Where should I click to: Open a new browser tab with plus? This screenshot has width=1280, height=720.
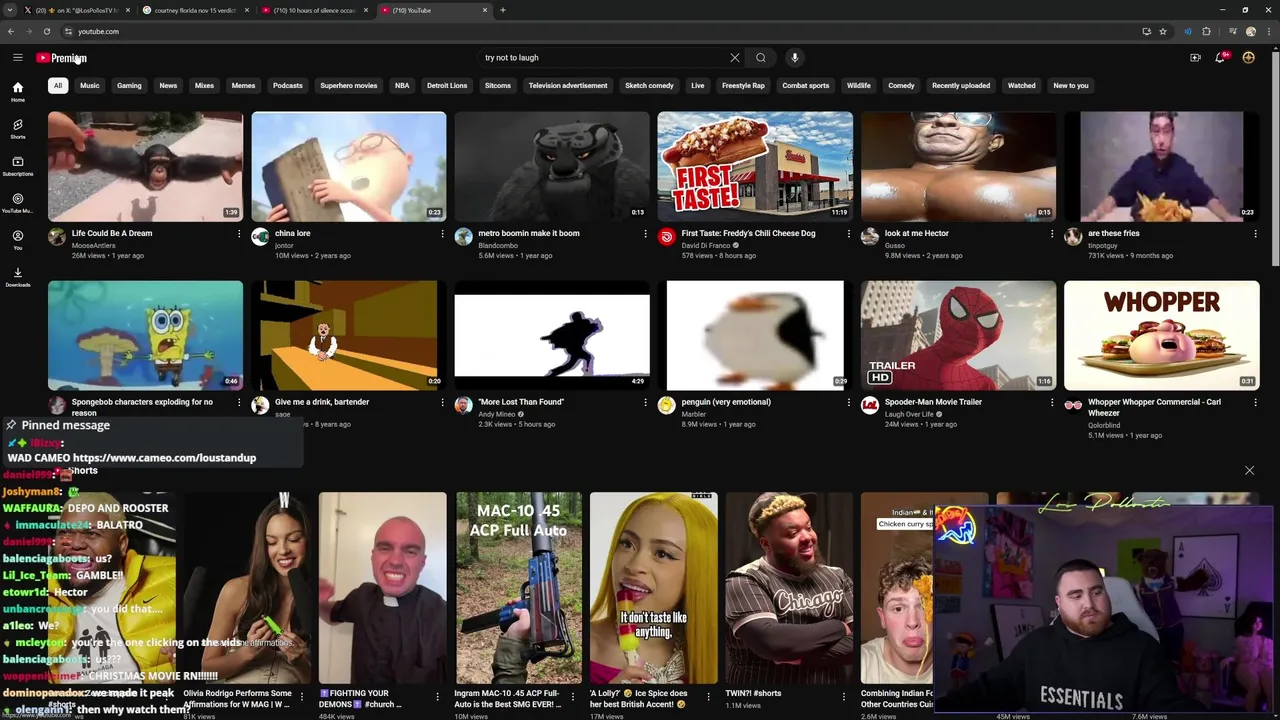[x=502, y=10]
